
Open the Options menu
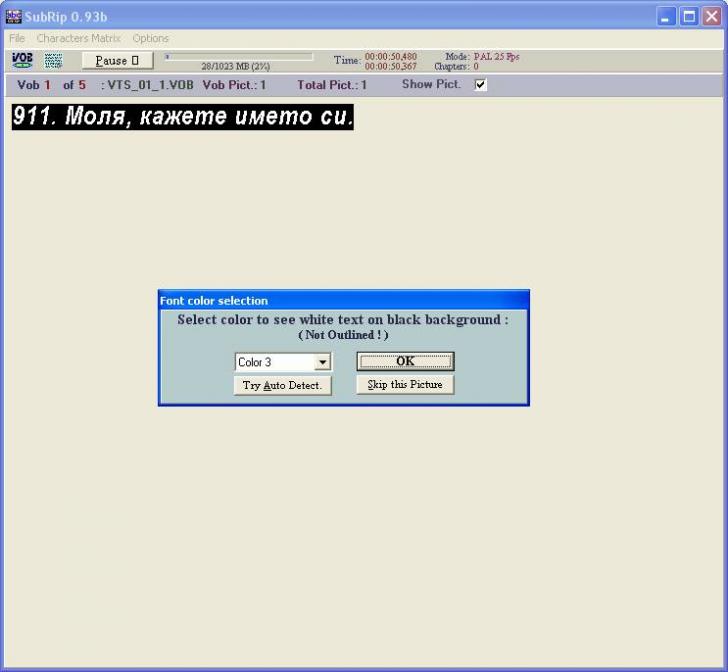point(150,38)
